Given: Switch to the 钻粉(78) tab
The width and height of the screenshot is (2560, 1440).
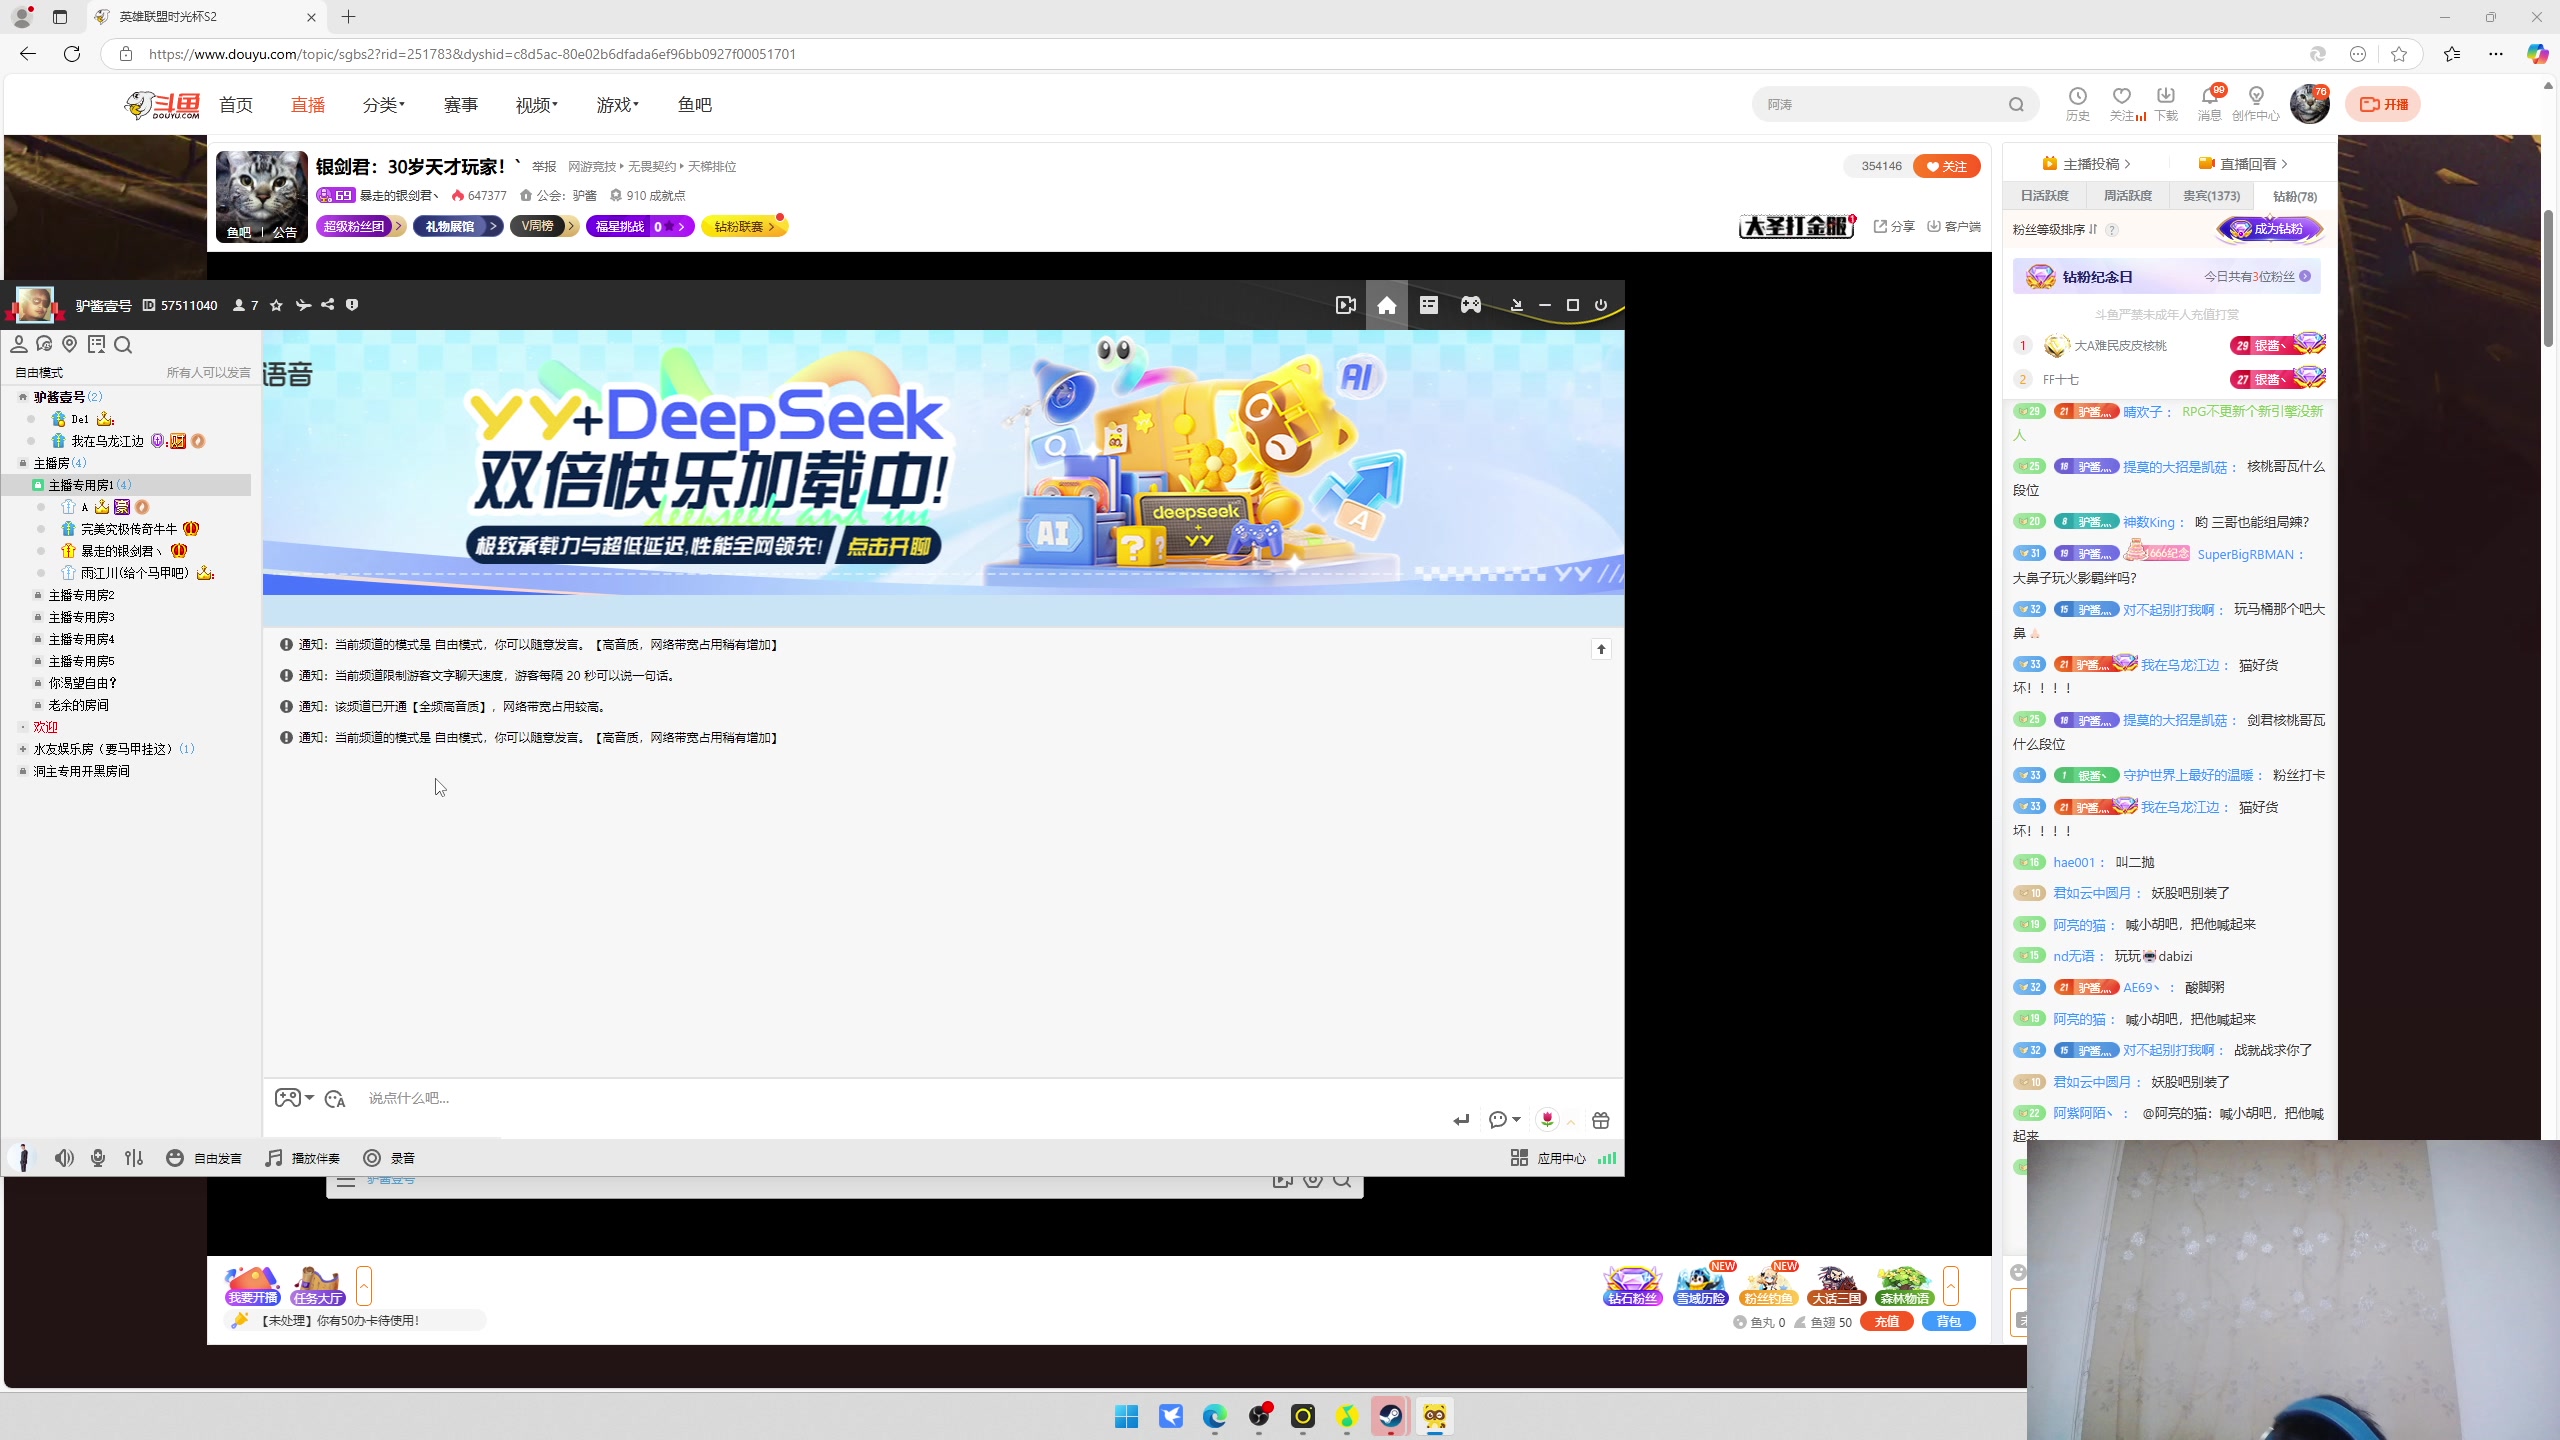Looking at the screenshot, I should 2294,196.
